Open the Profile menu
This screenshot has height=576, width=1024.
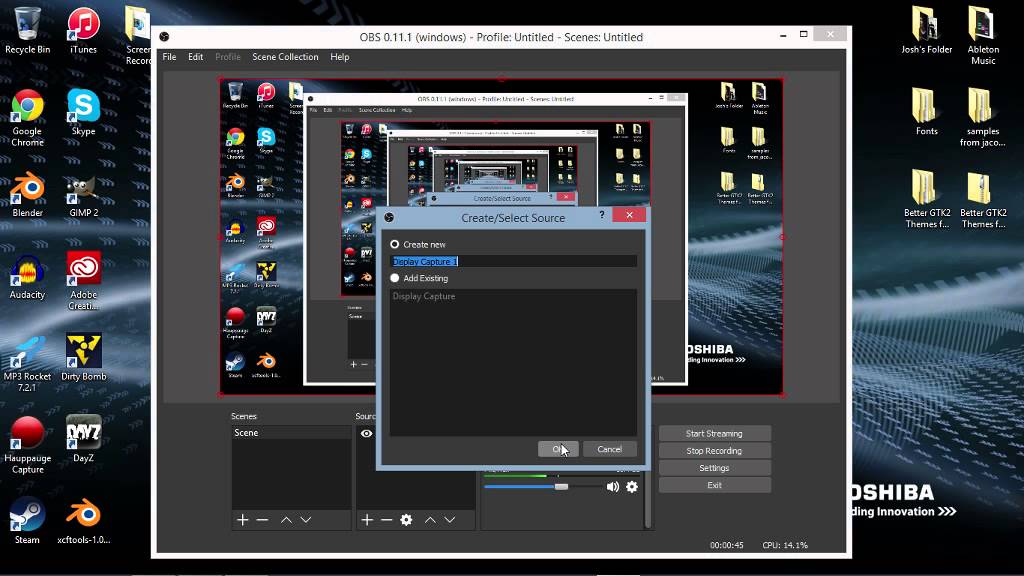[228, 57]
